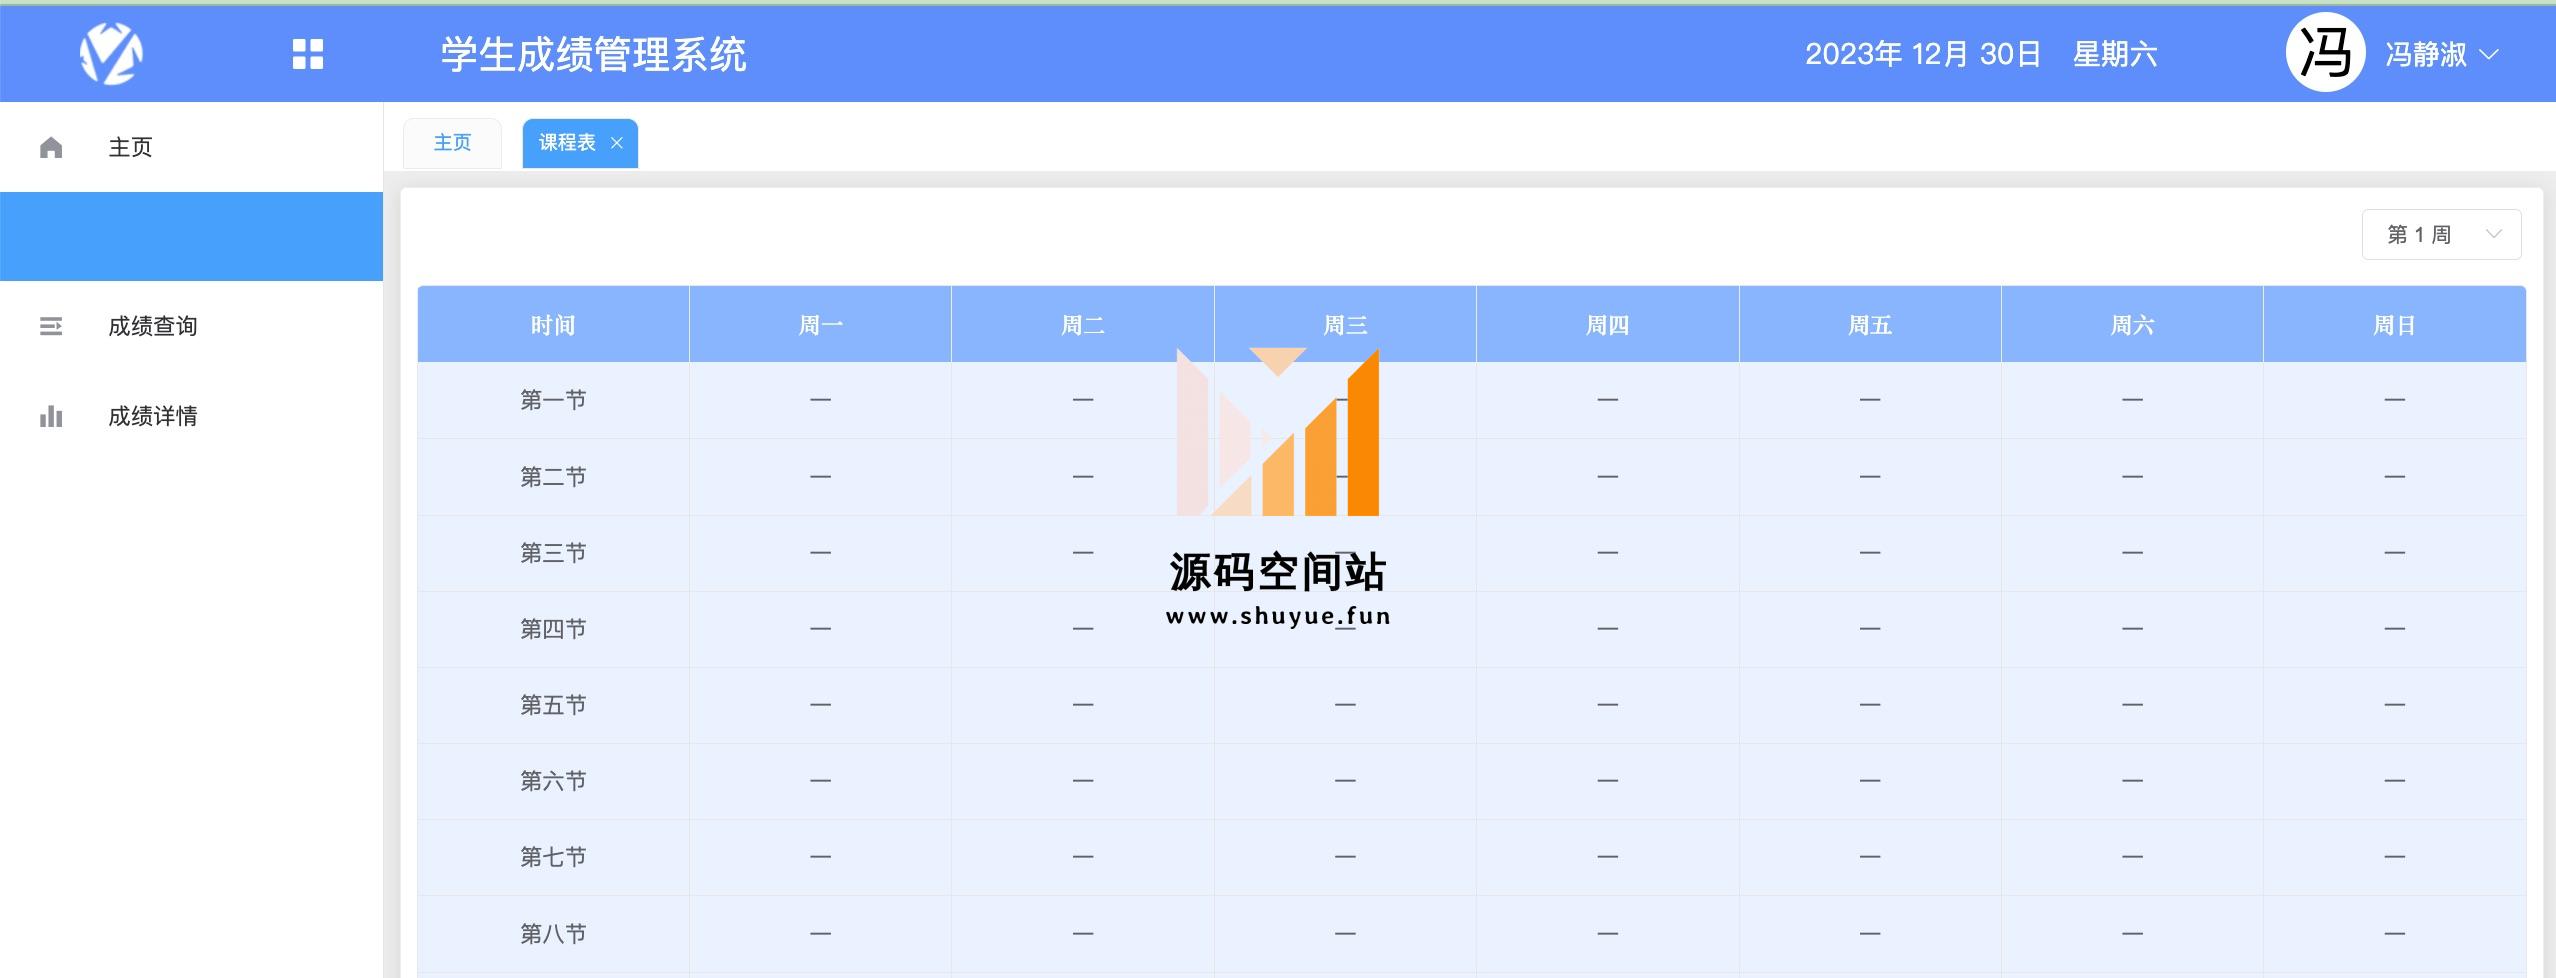The width and height of the screenshot is (2556, 978).
Task: Click the 周六 column header
Action: pos(2132,325)
